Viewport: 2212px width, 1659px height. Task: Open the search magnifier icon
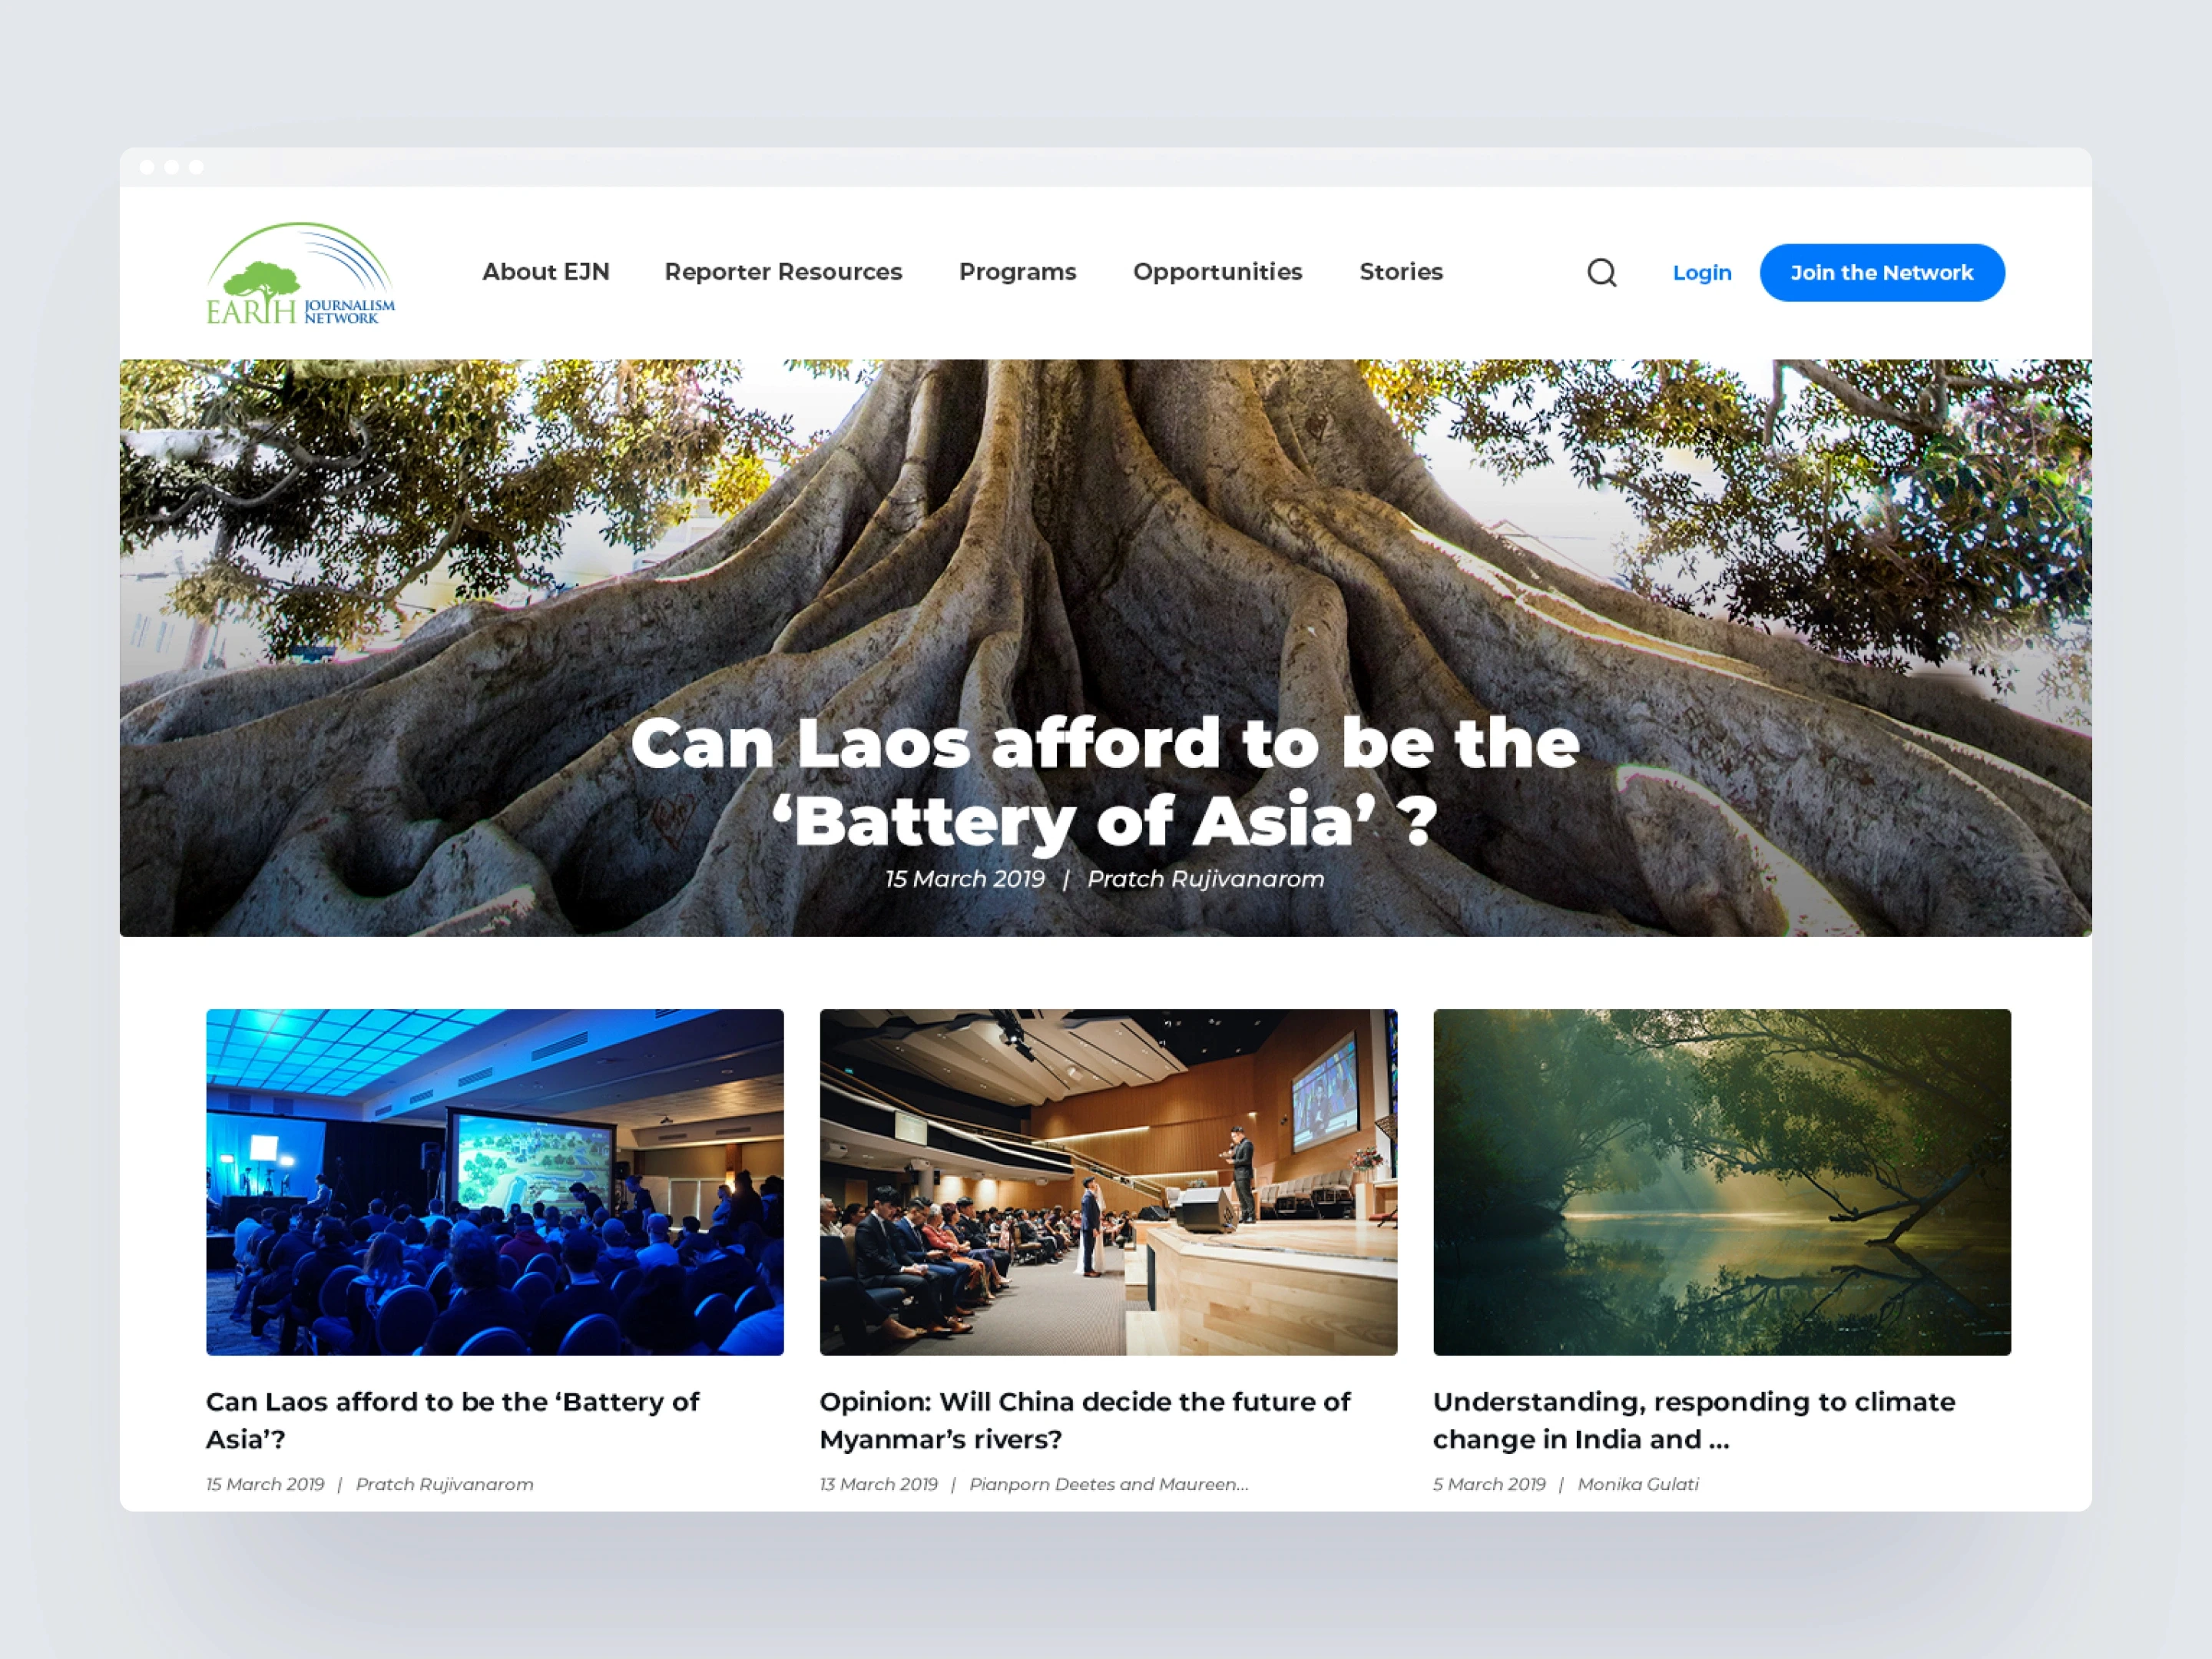[x=1602, y=272]
